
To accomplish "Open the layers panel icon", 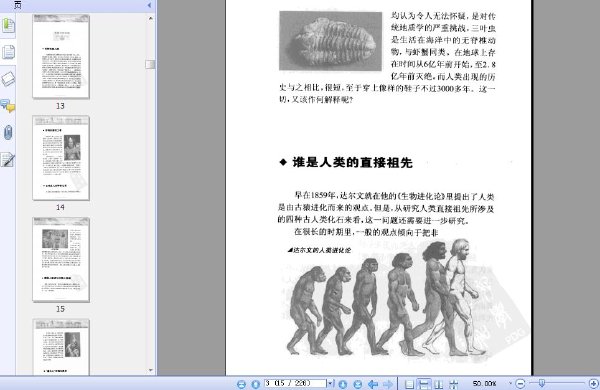I will (x=8, y=78).
